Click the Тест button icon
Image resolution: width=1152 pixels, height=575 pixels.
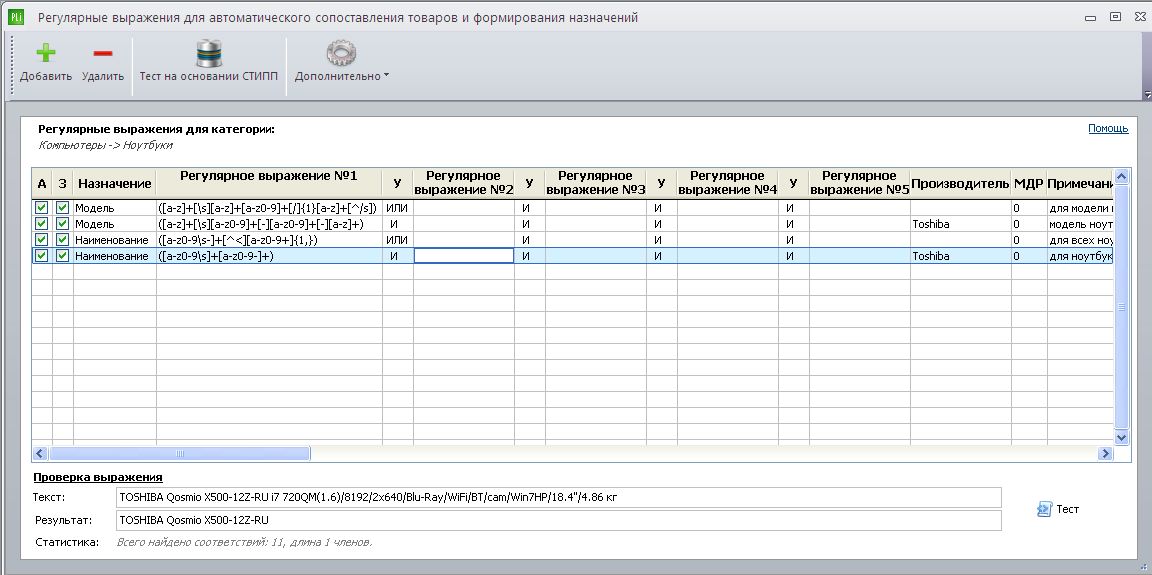click(1044, 509)
